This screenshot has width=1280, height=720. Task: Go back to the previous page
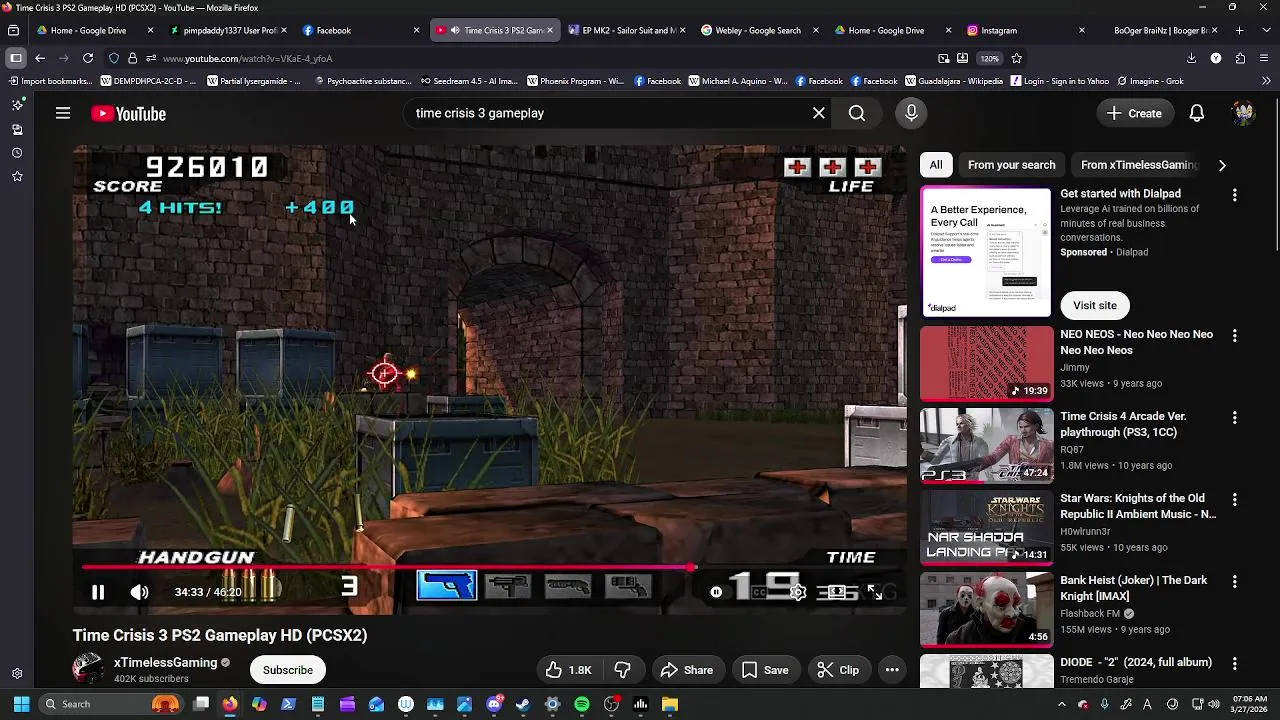pos(40,58)
